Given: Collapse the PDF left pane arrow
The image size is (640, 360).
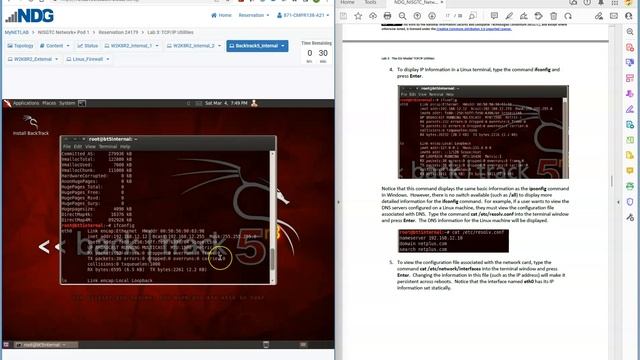Looking at the screenshot, I should pos(338,202).
